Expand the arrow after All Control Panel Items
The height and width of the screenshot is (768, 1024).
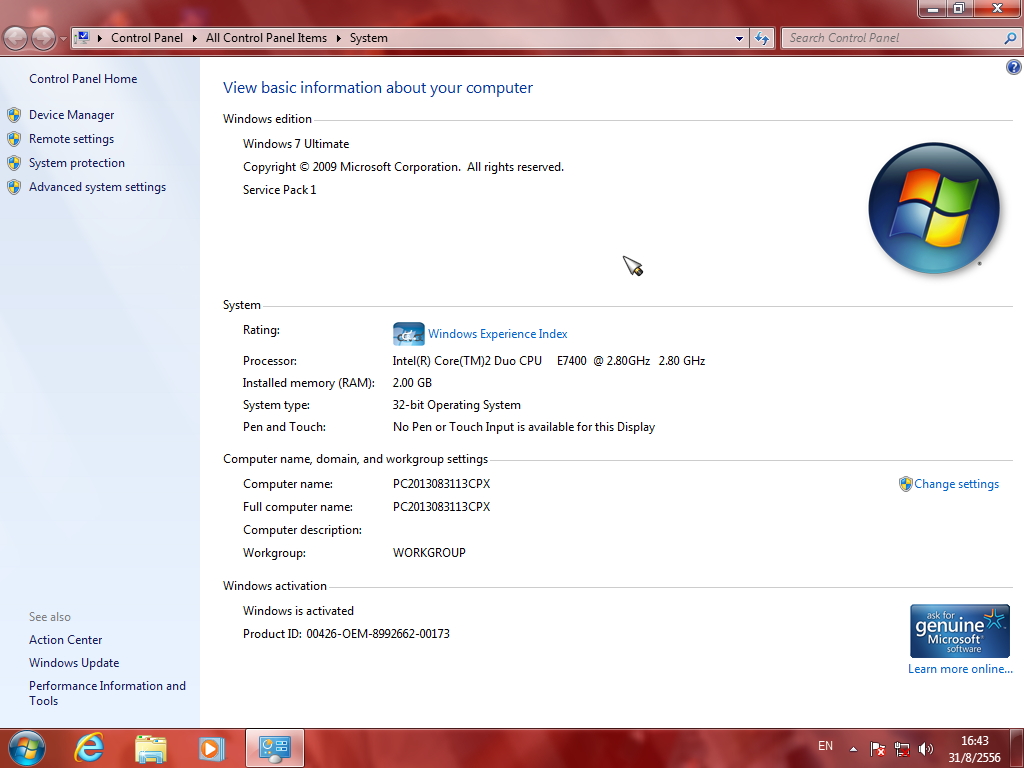(339, 38)
